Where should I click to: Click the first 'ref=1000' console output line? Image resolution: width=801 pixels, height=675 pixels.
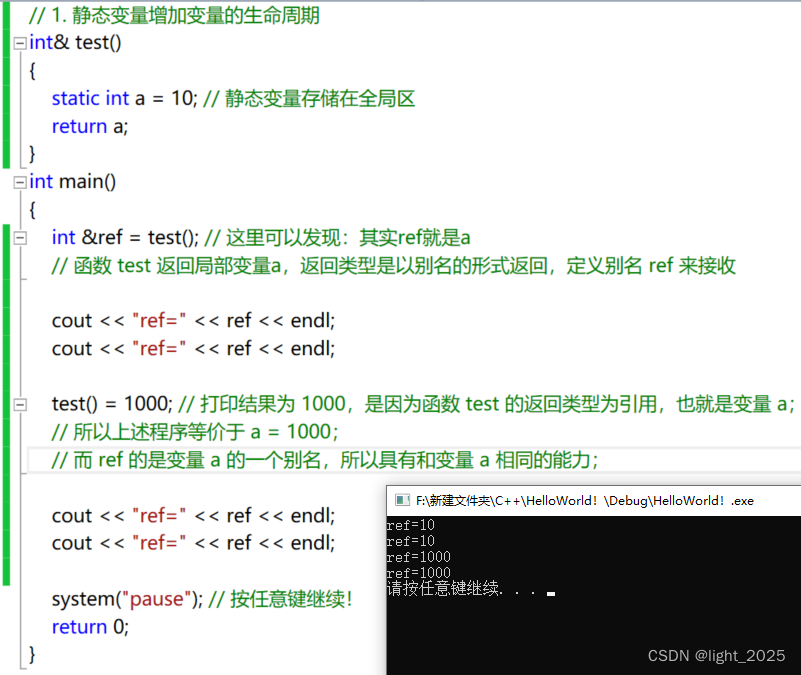point(419,557)
